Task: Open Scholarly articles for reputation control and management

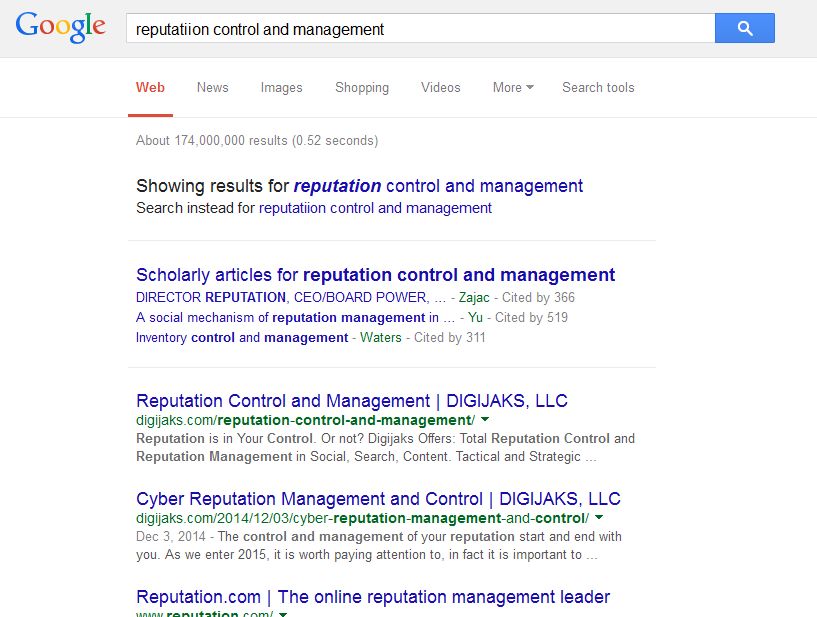Action: click(375, 275)
